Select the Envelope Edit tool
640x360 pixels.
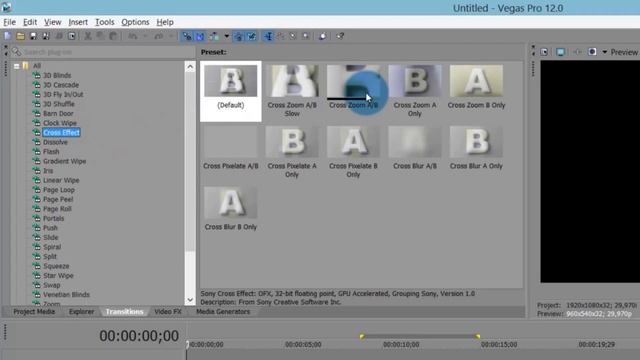coord(281,36)
